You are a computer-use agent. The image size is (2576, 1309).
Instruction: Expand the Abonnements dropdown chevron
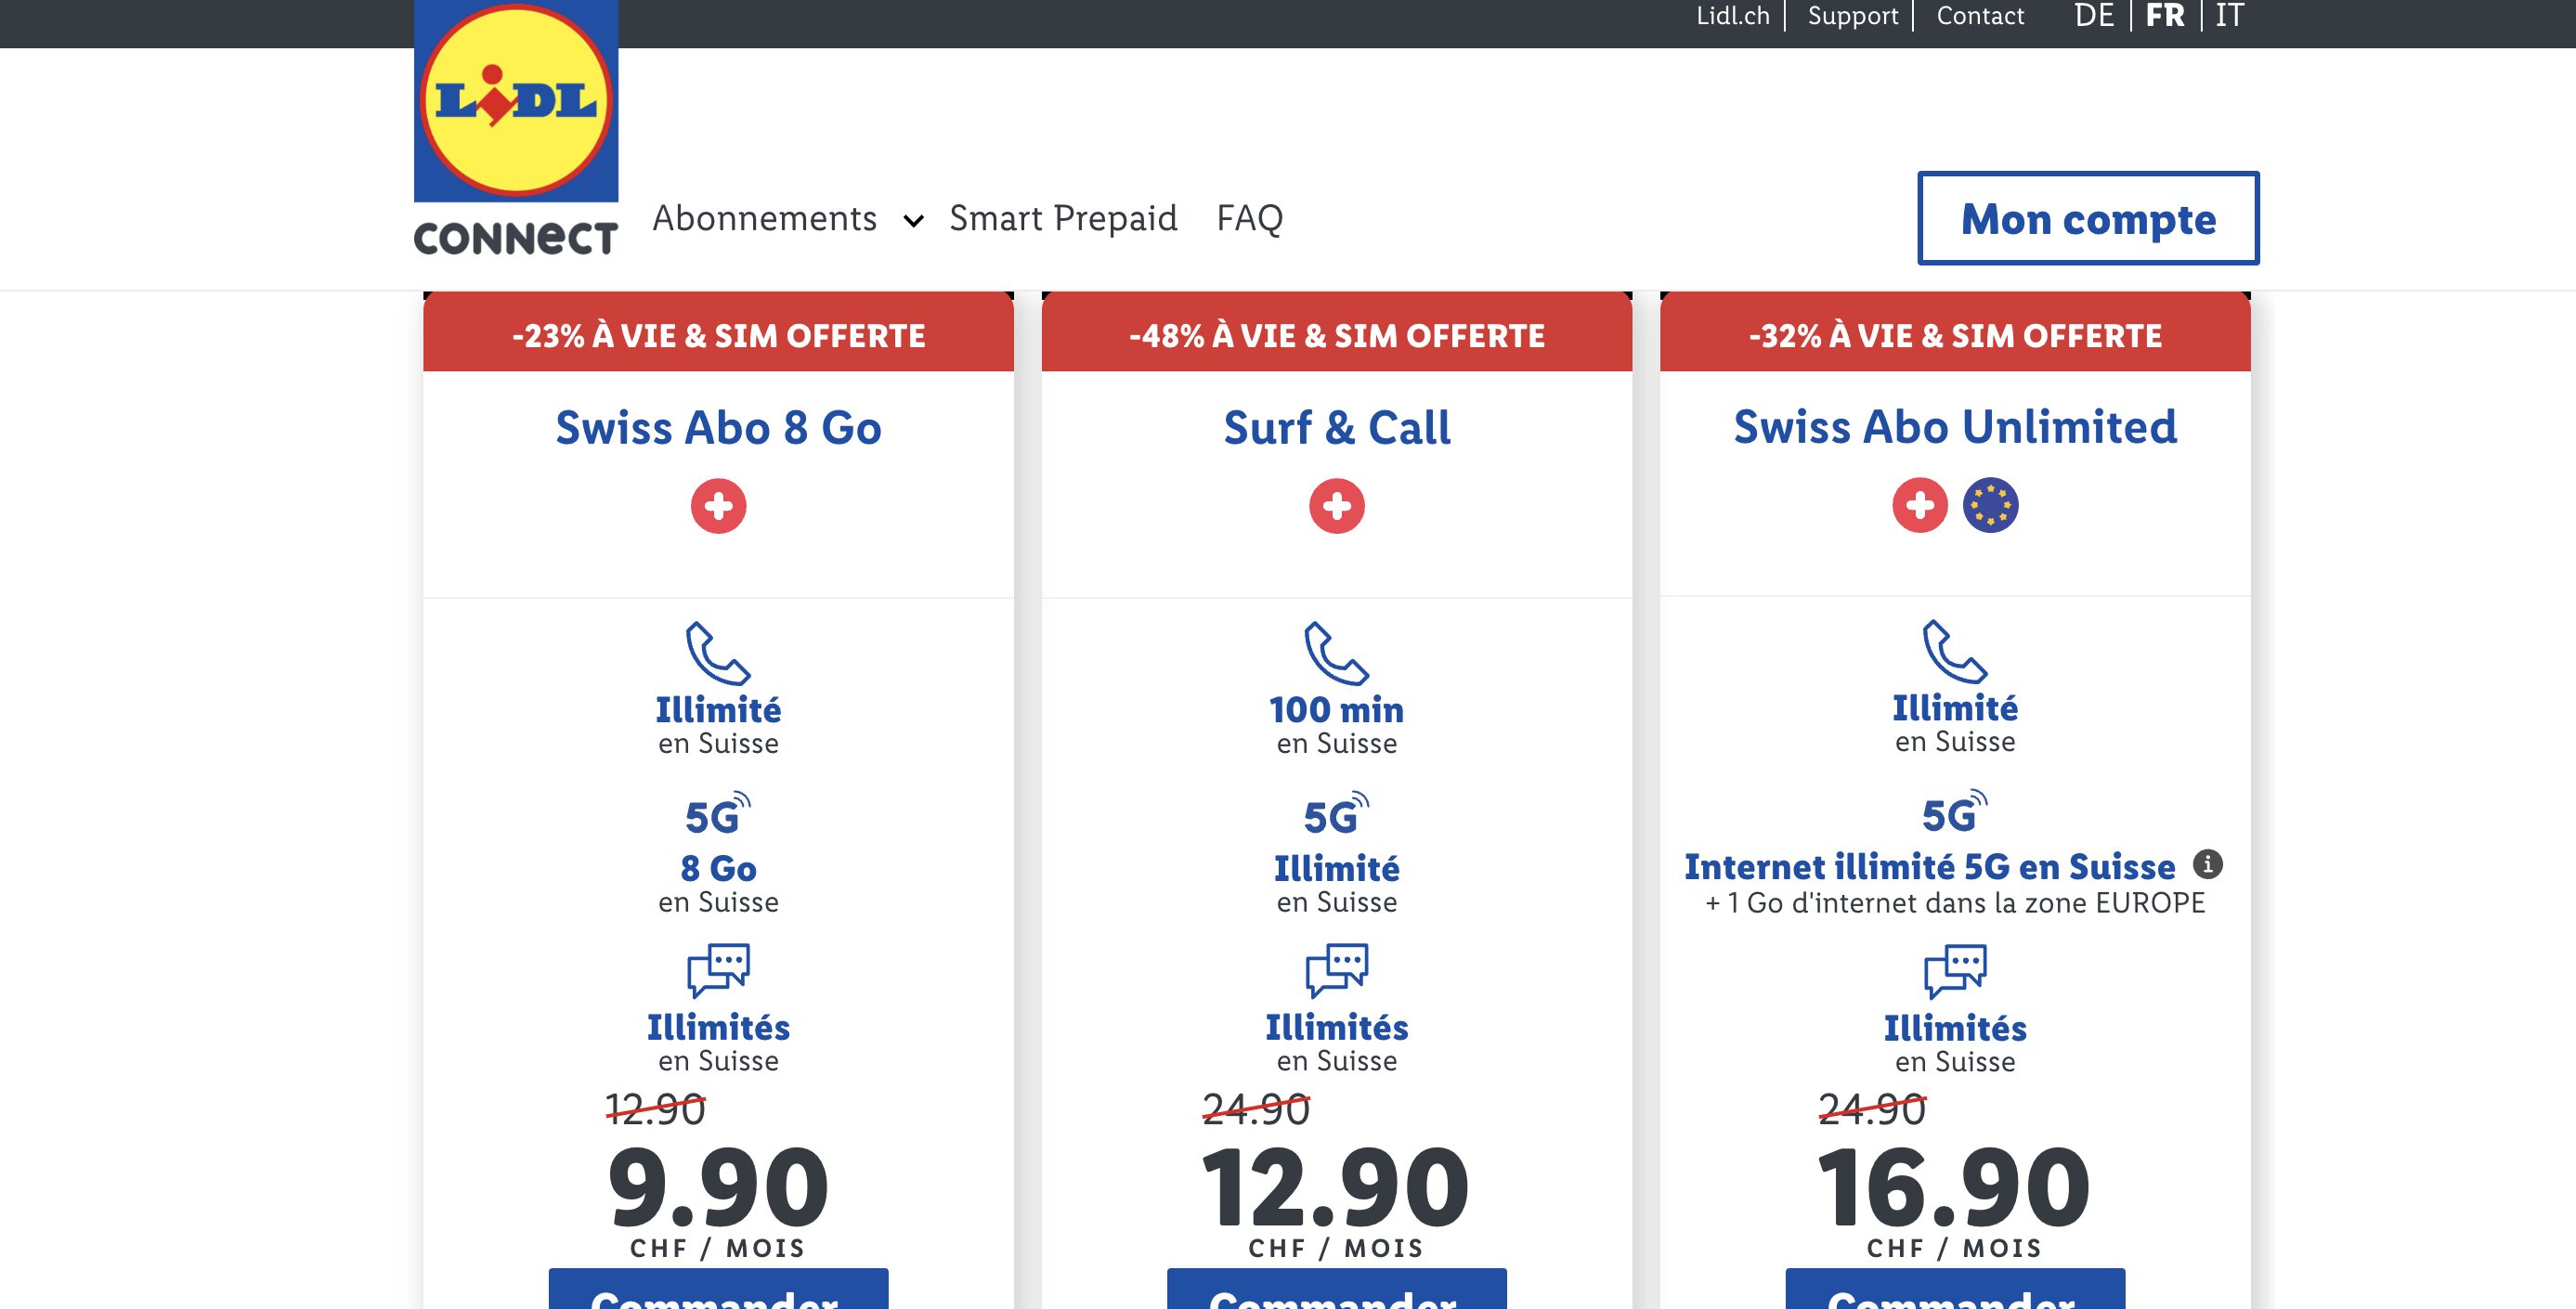click(x=913, y=221)
